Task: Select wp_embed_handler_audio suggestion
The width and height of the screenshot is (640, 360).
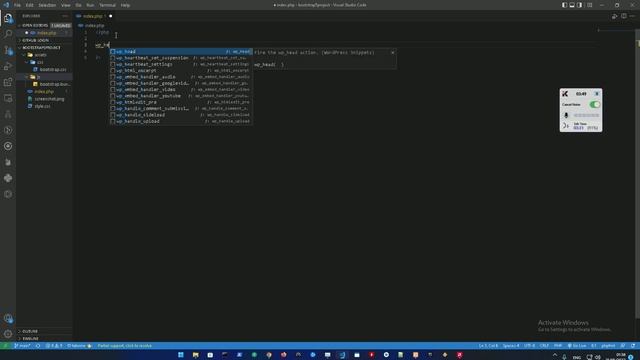Action: 181,77
